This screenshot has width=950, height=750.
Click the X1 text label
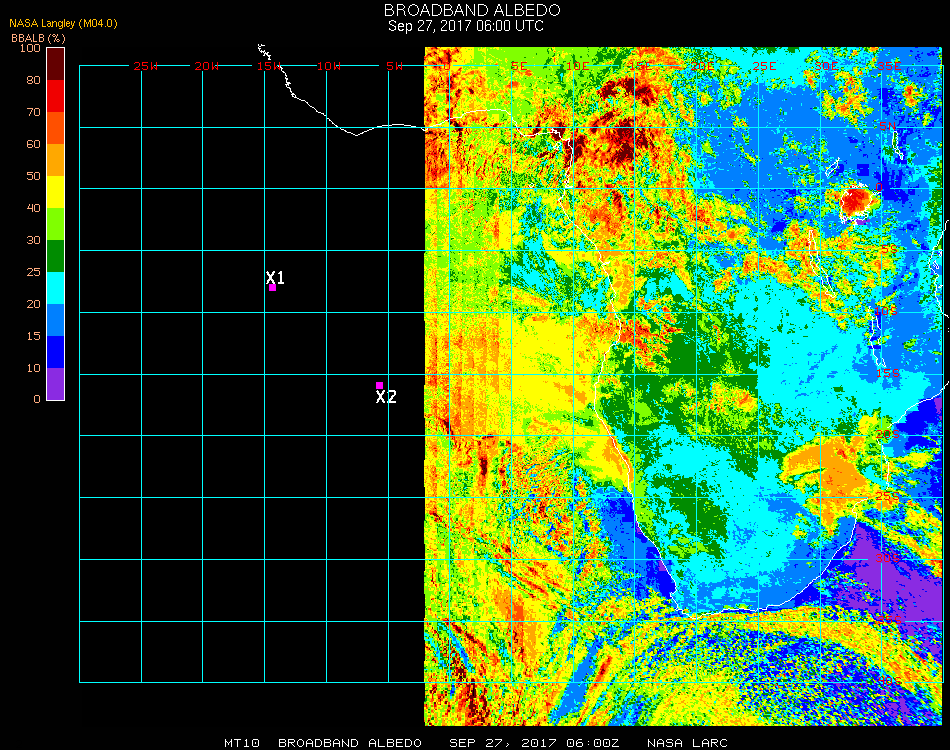[275, 277]
